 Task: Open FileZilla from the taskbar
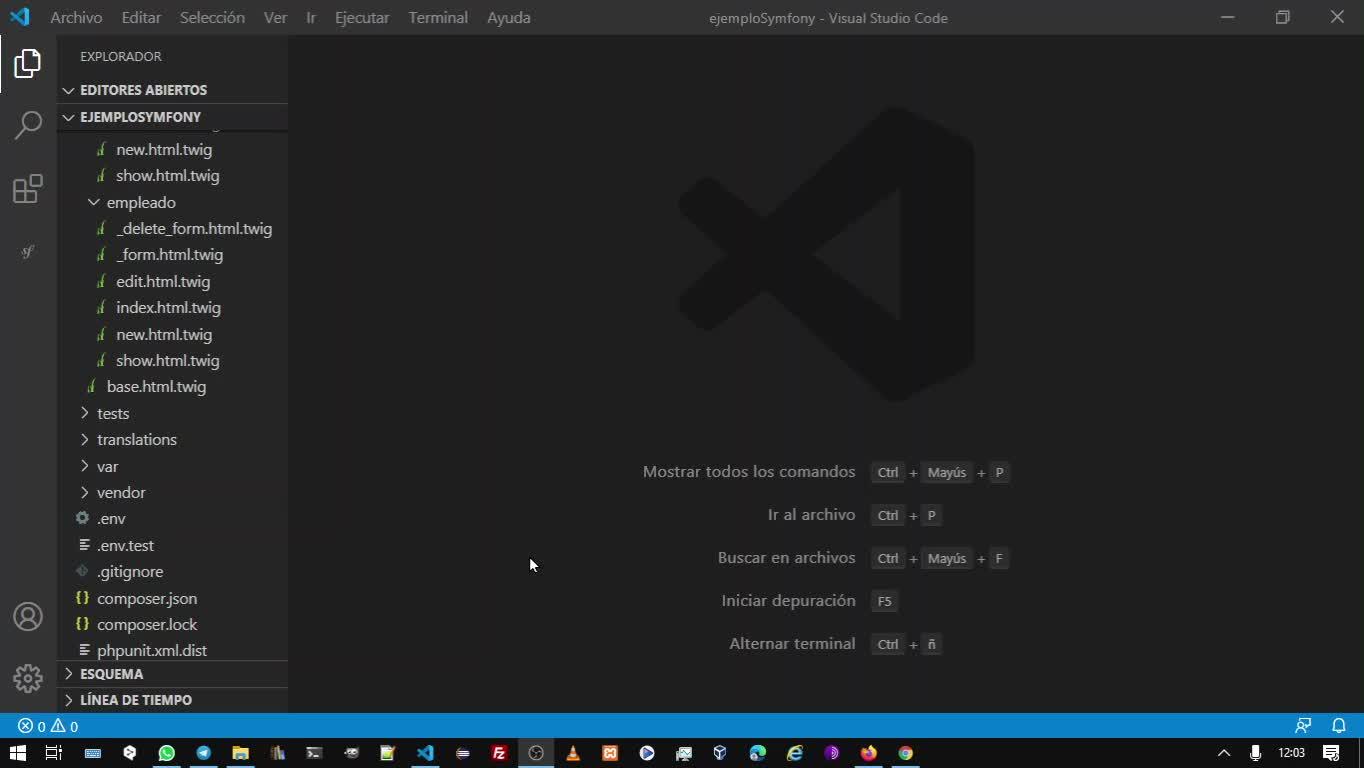tap(499, 753)
